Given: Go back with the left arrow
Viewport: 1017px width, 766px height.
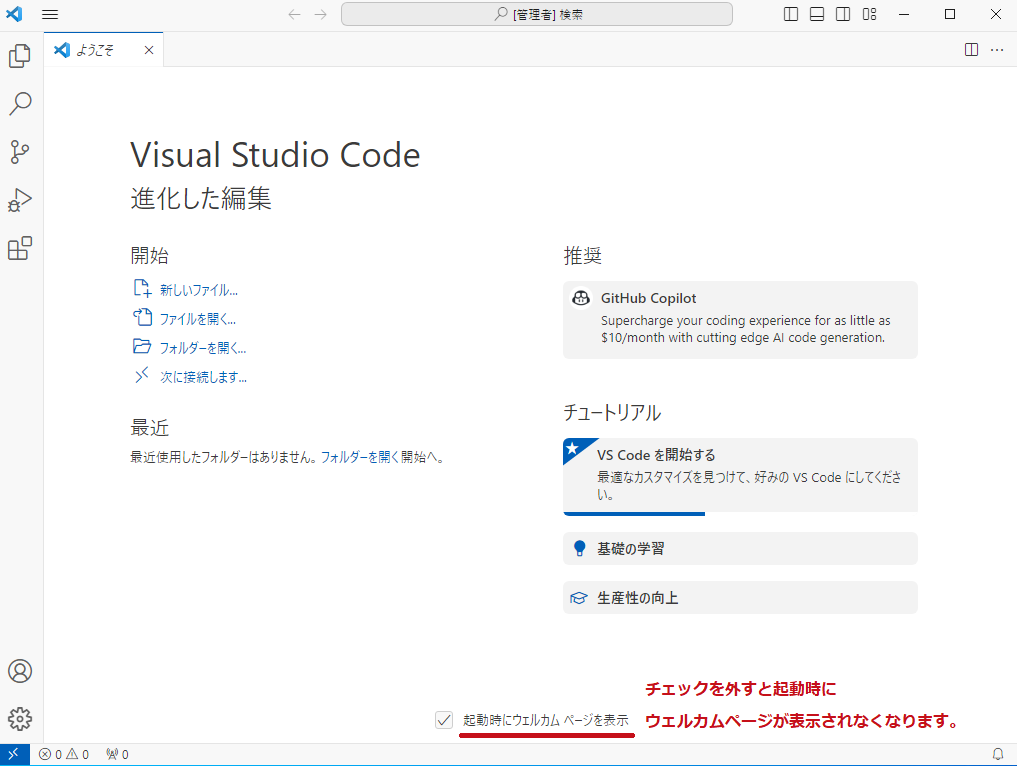Looking at the screenshot, I should 294,14.
